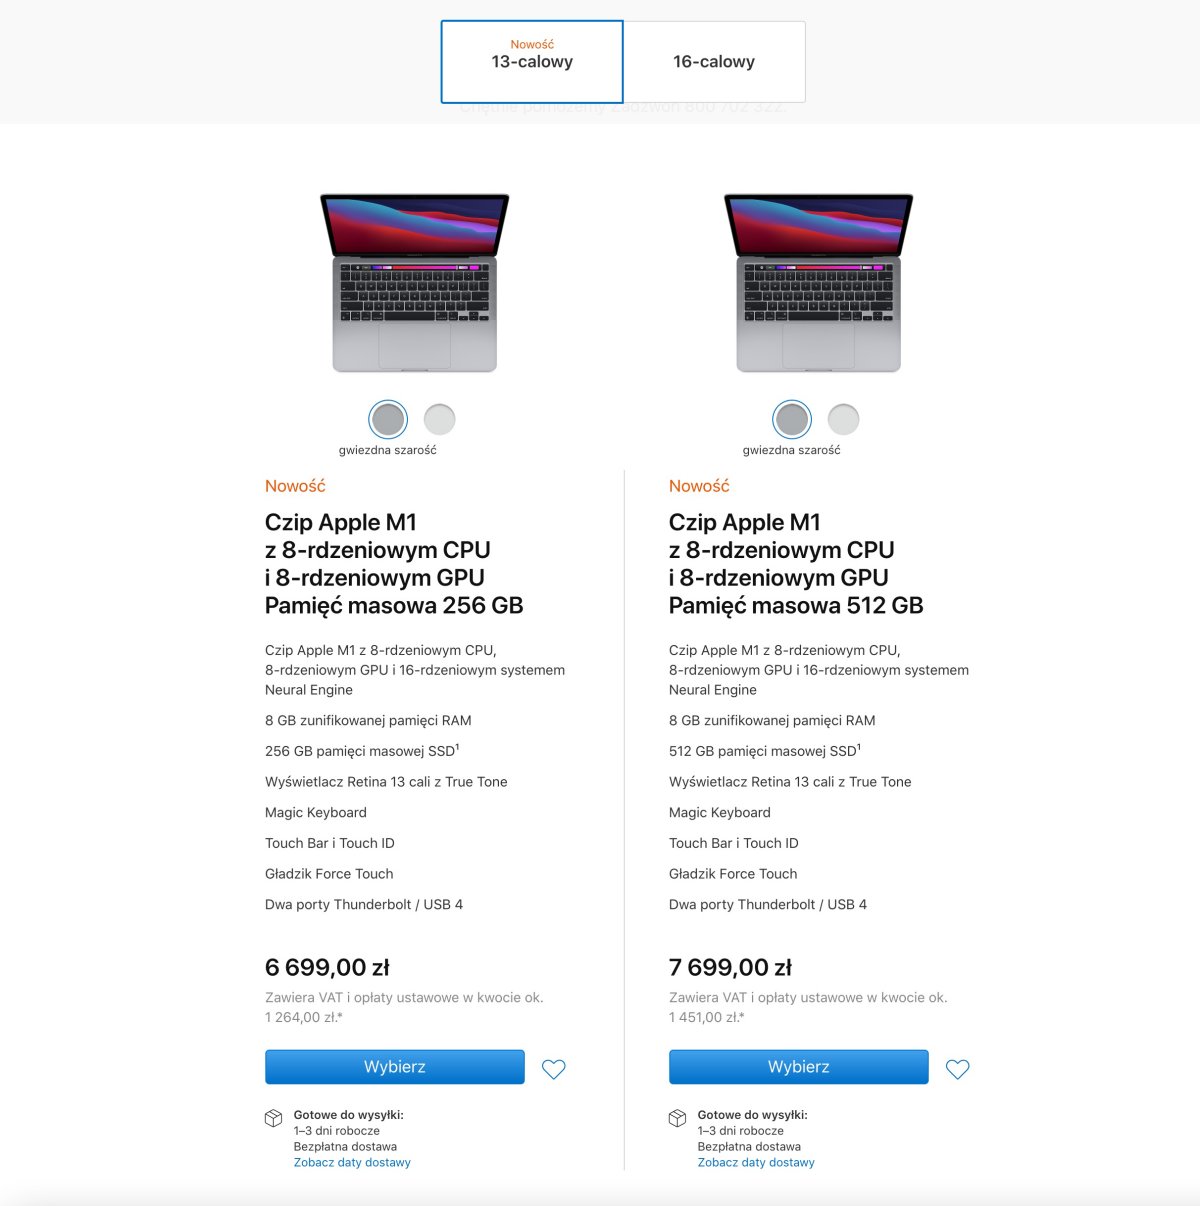Click shipping box icon under 256 GB model
This screenshot has width=1200, height=1206.
click(x=273, y=1118)
